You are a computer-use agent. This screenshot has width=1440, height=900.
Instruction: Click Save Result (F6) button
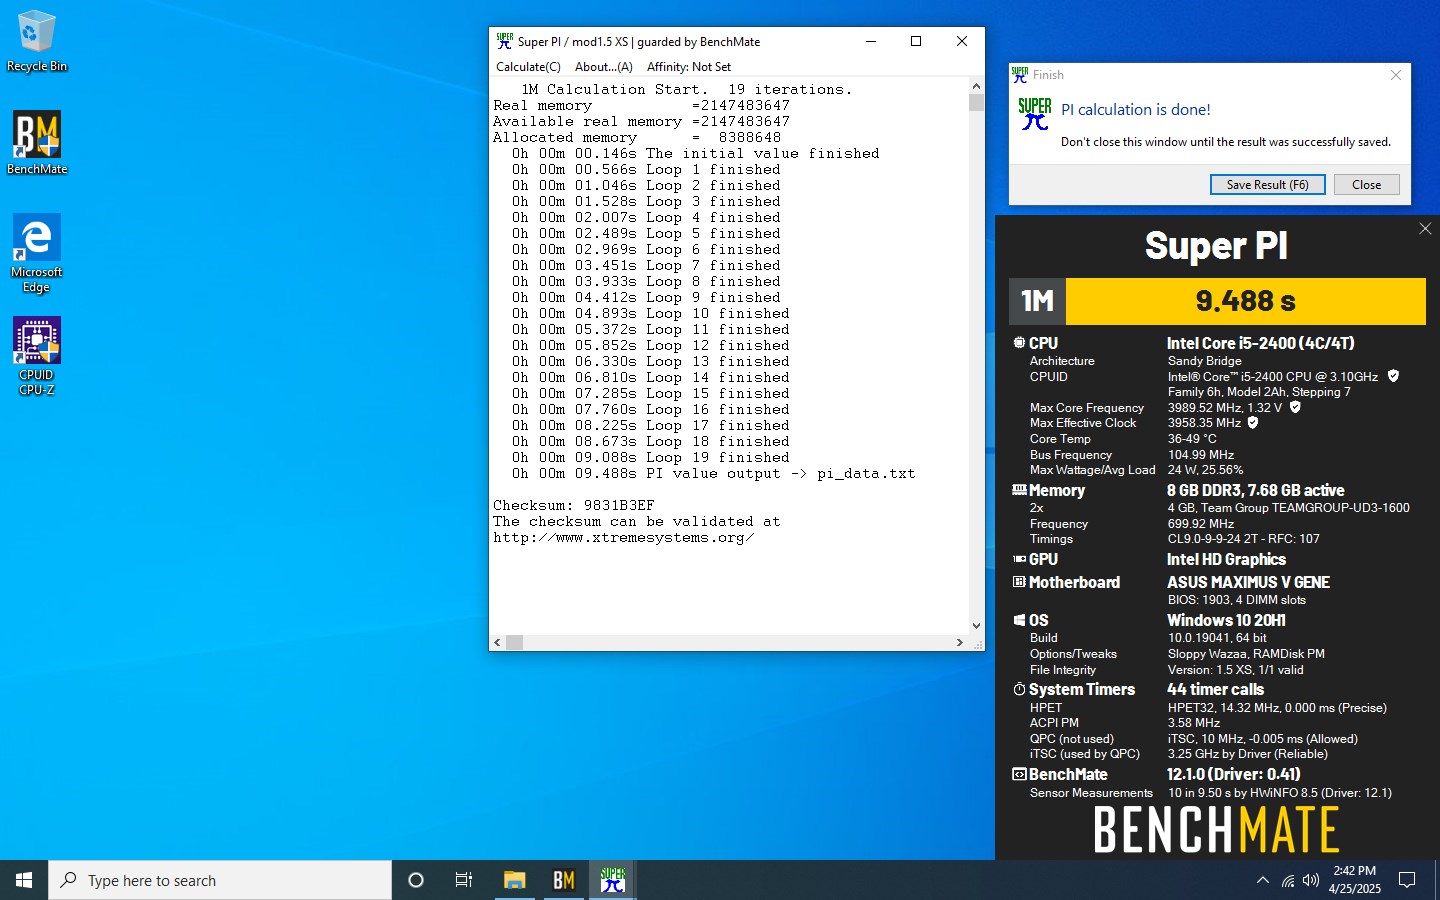tap(1267, 184)
